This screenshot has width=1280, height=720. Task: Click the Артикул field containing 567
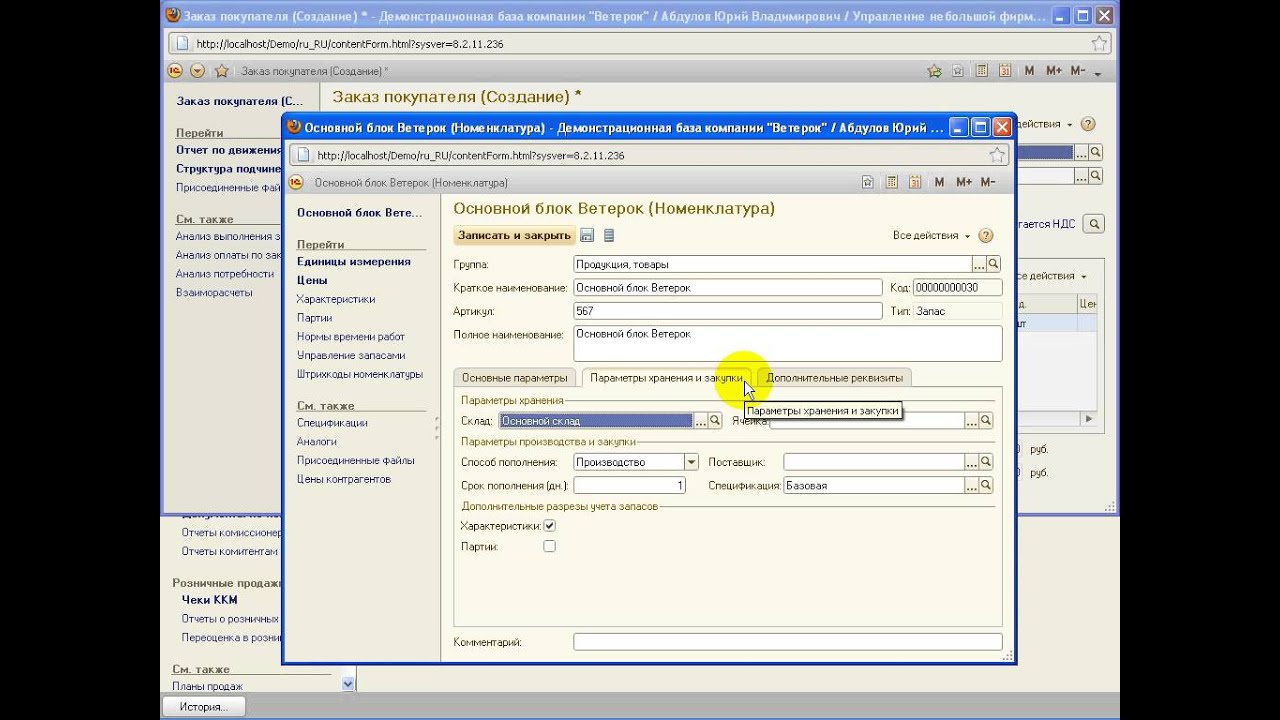click(728, 311)
